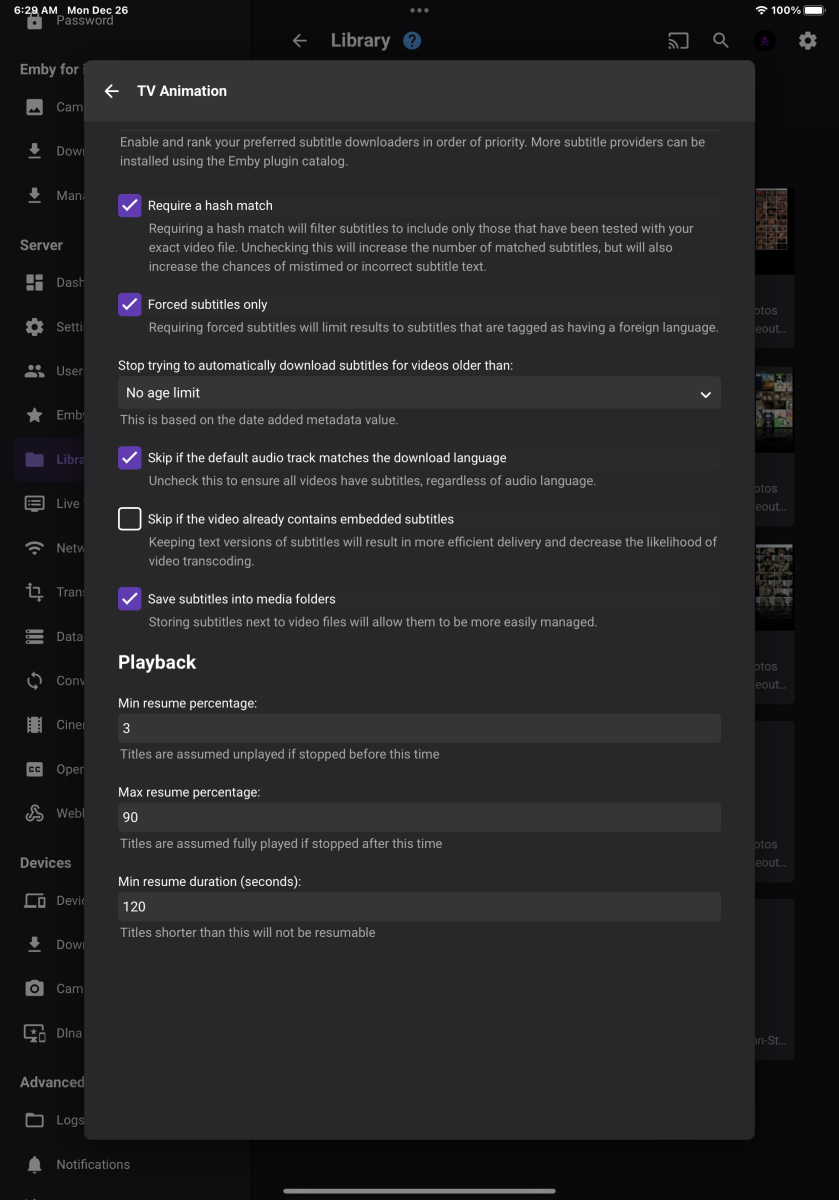
Task: Click the search magnifier icon
Action: pos(721,41)
